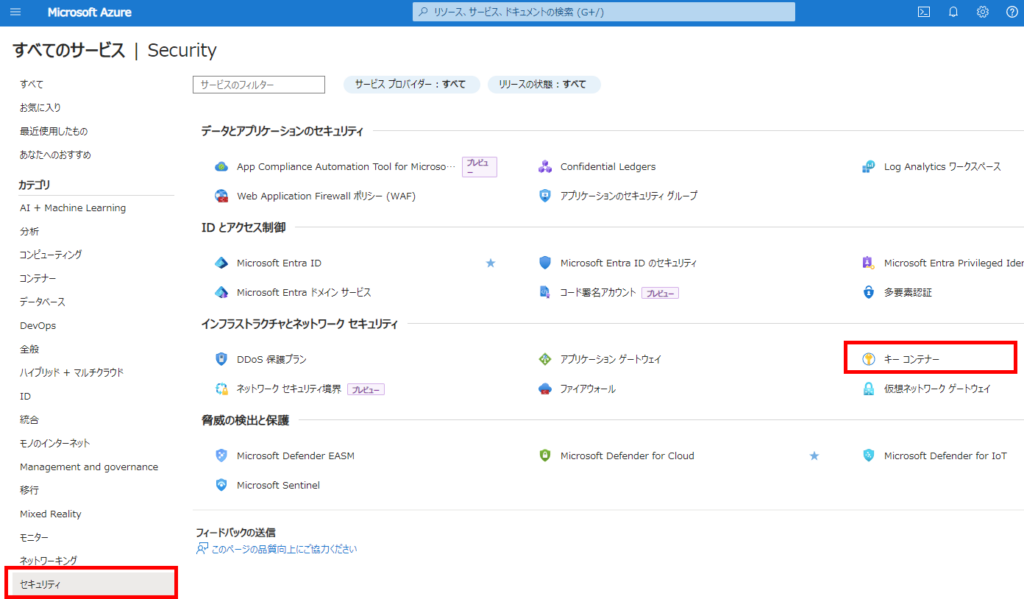Toggle favorite star for Microsoft Entra ID

coord(490,263)
